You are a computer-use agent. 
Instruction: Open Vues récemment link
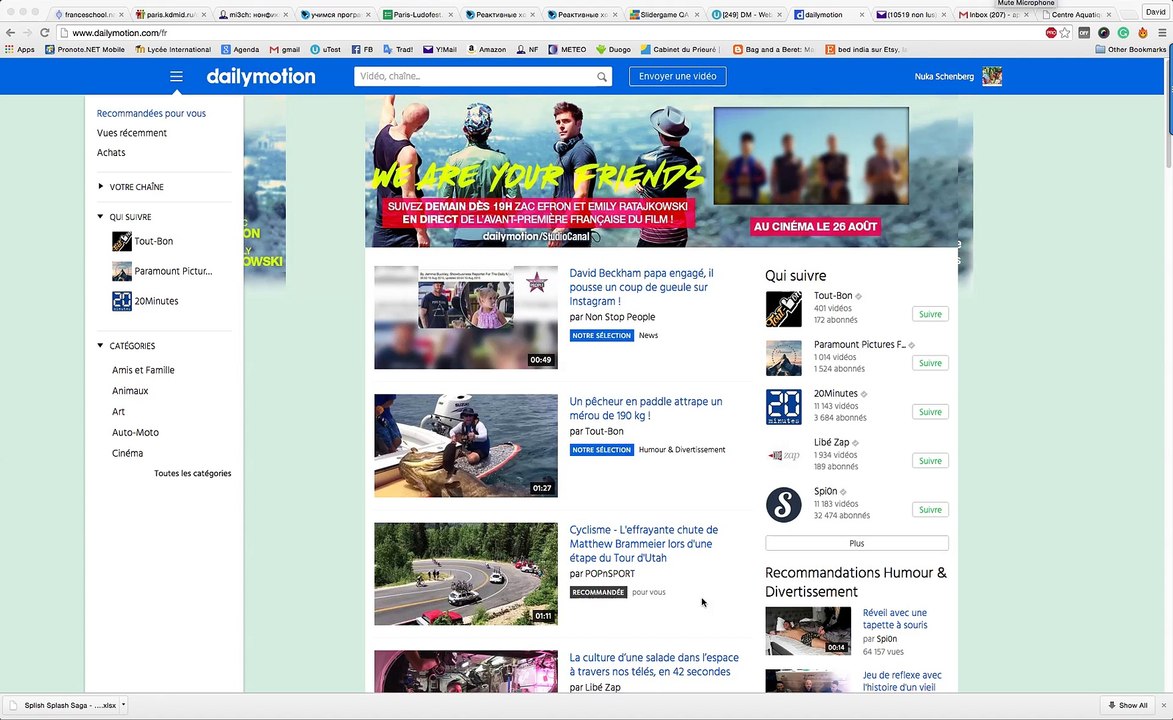click(x=132, y=132)
